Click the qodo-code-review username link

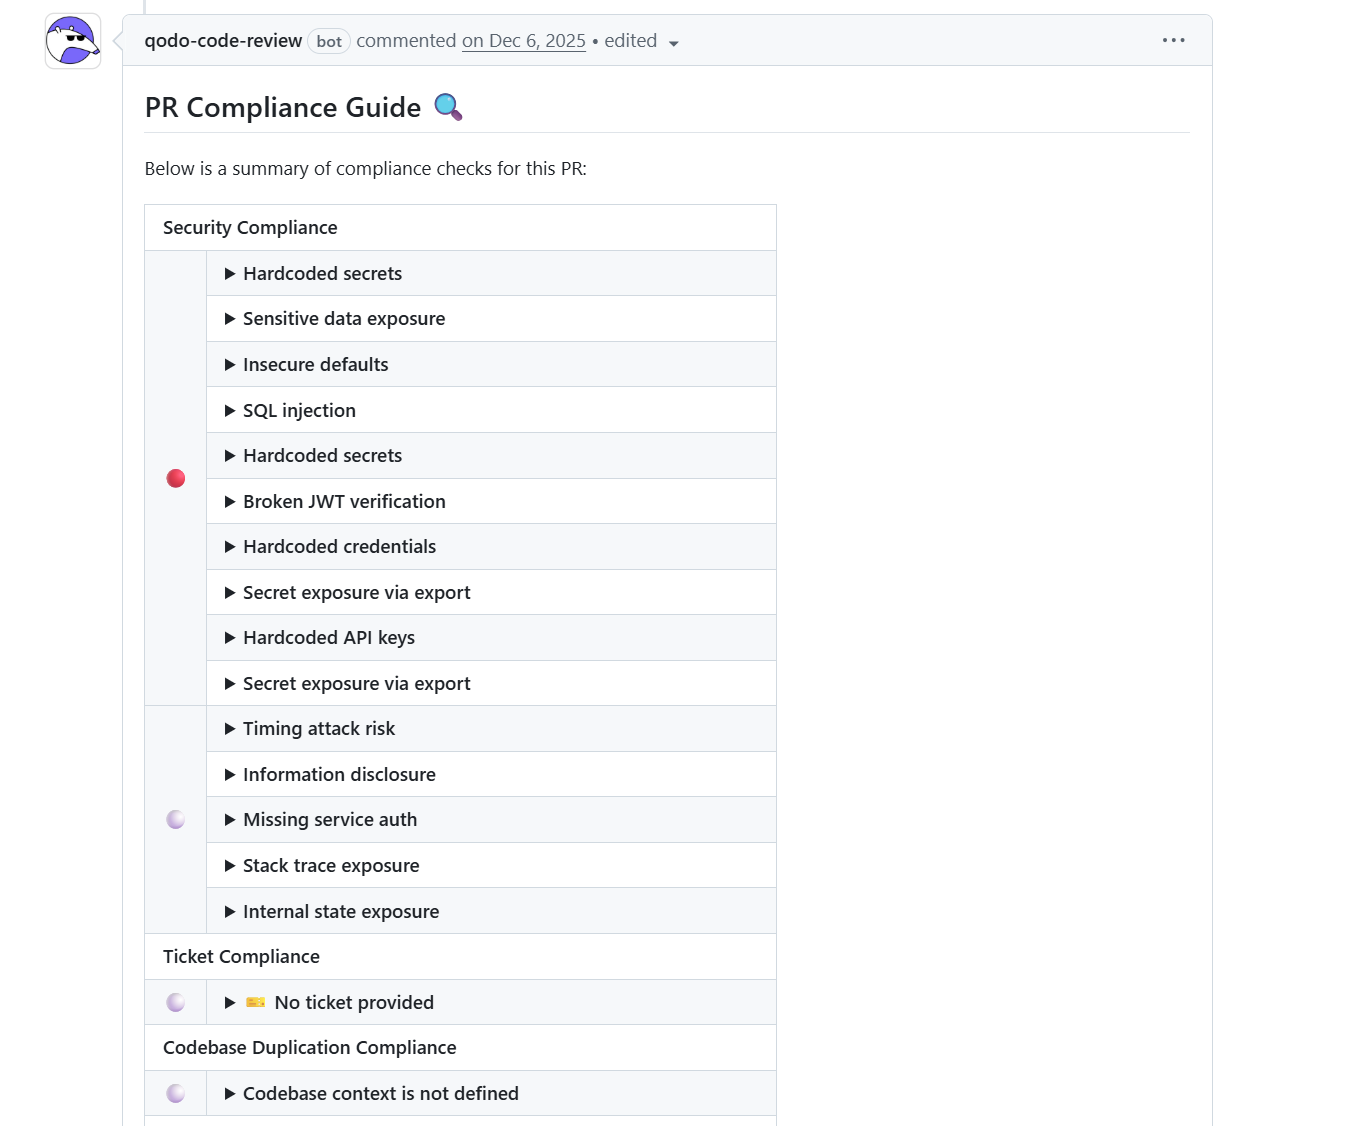click(x=222, y=41)
